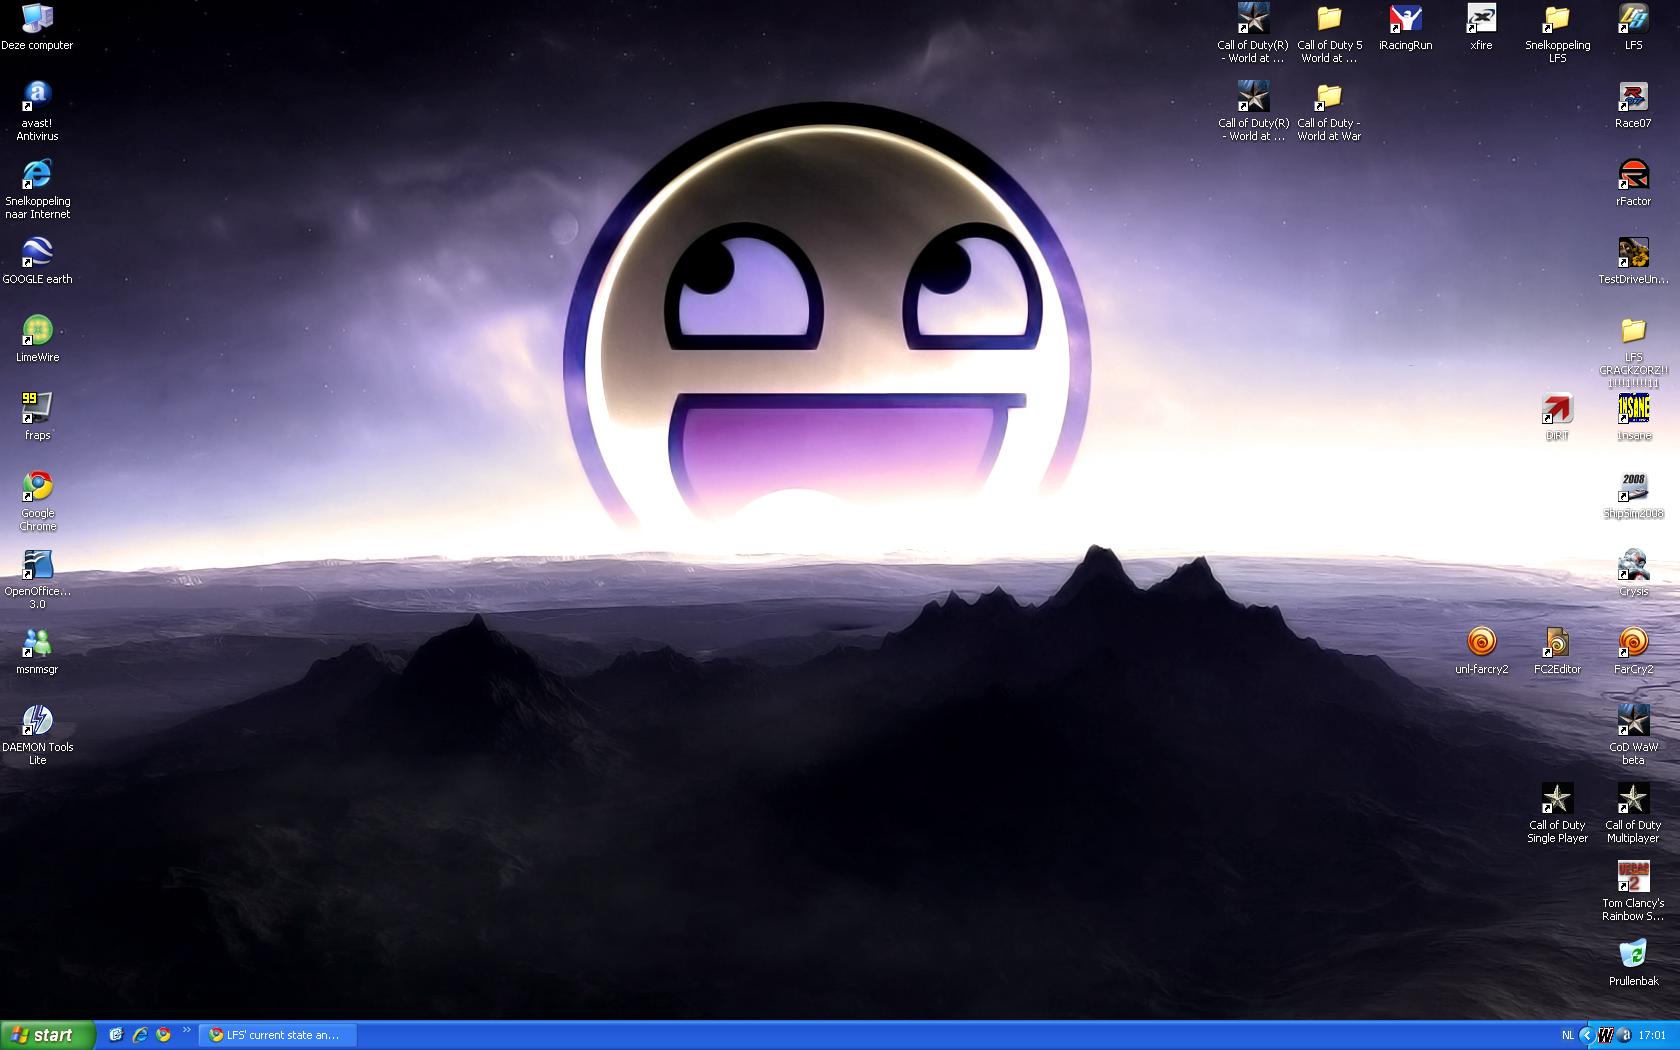1680x1050 pixels.
Task: Select the Snelkoppeling naar Internet shortcut
Action: [37, 189]
